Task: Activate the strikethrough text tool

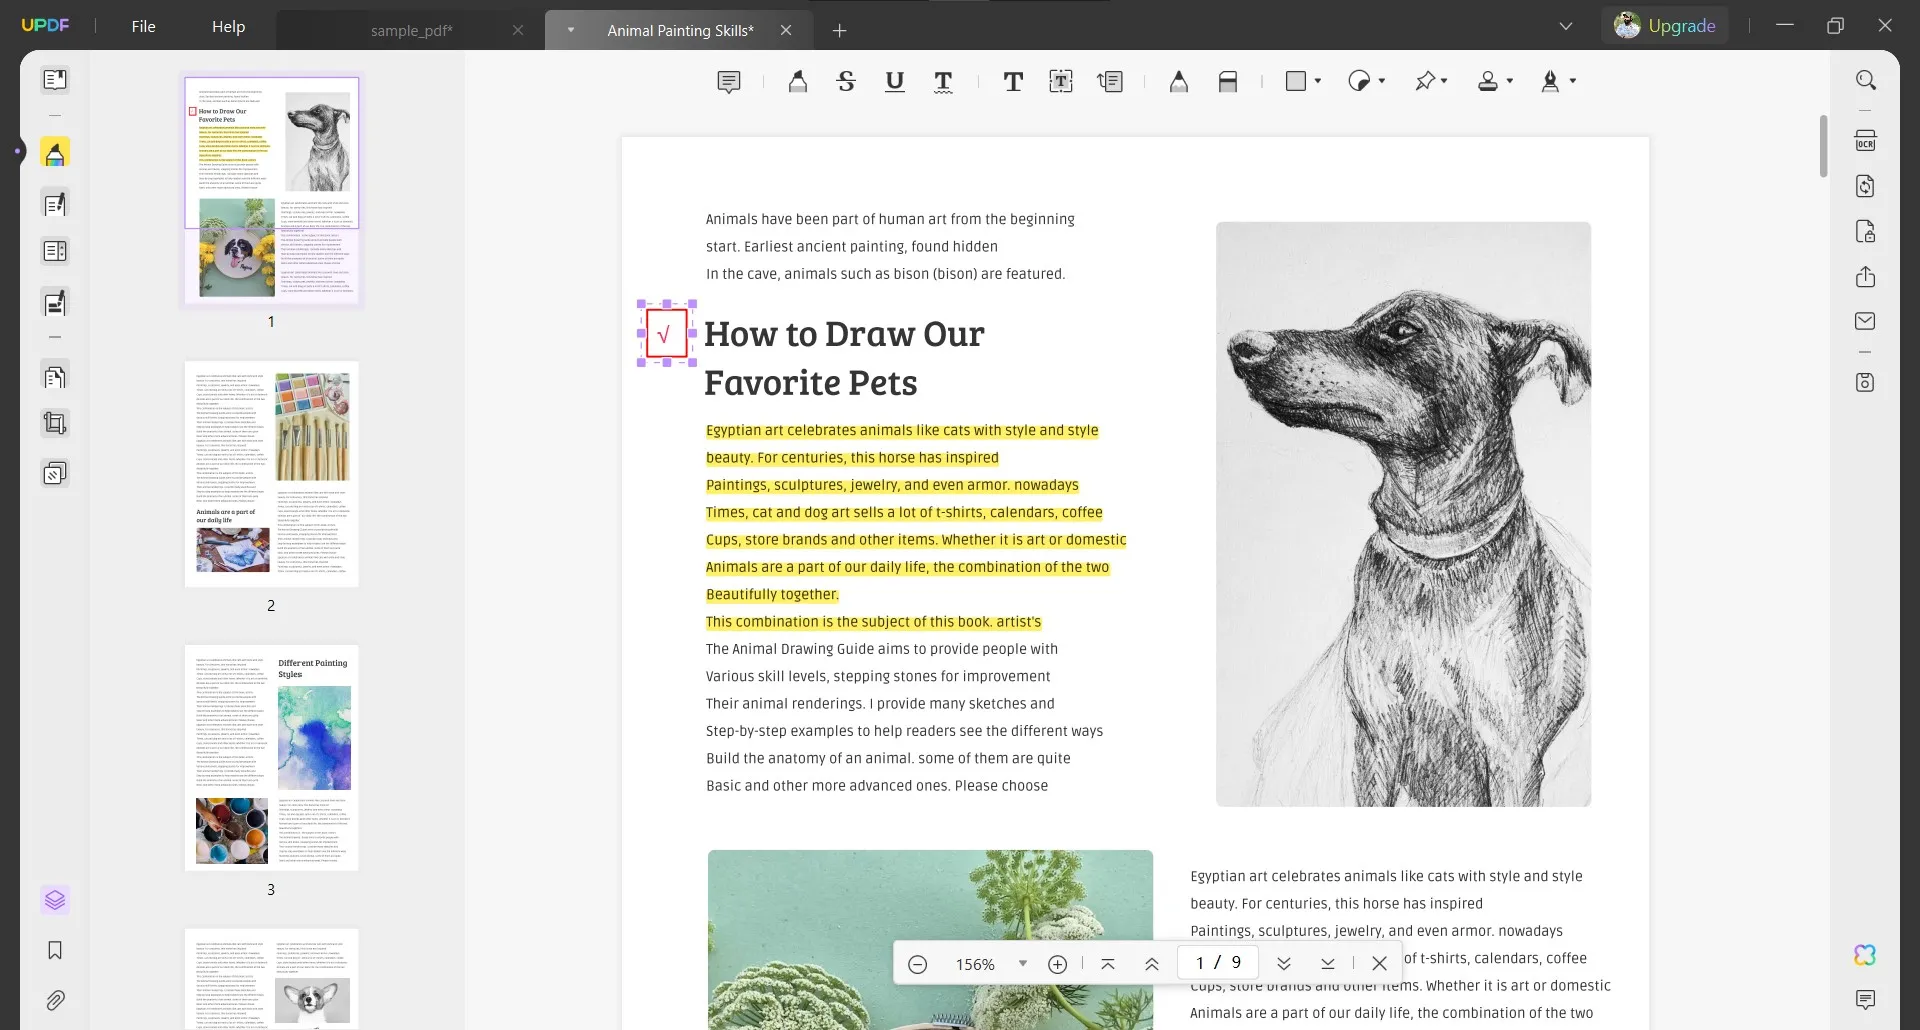Action: [846, 82]
